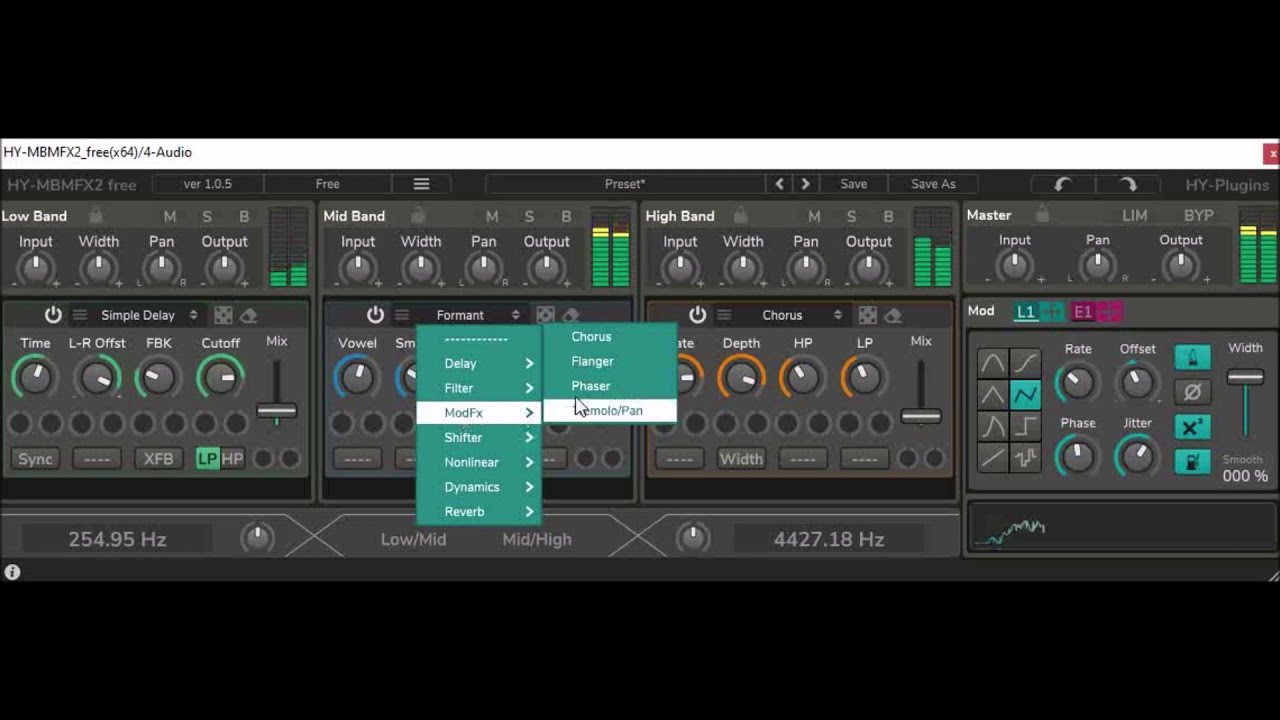Click the High Band lock icon
Screen dimensions: 1280x720
pyautogui.click(x=740, y=215)
